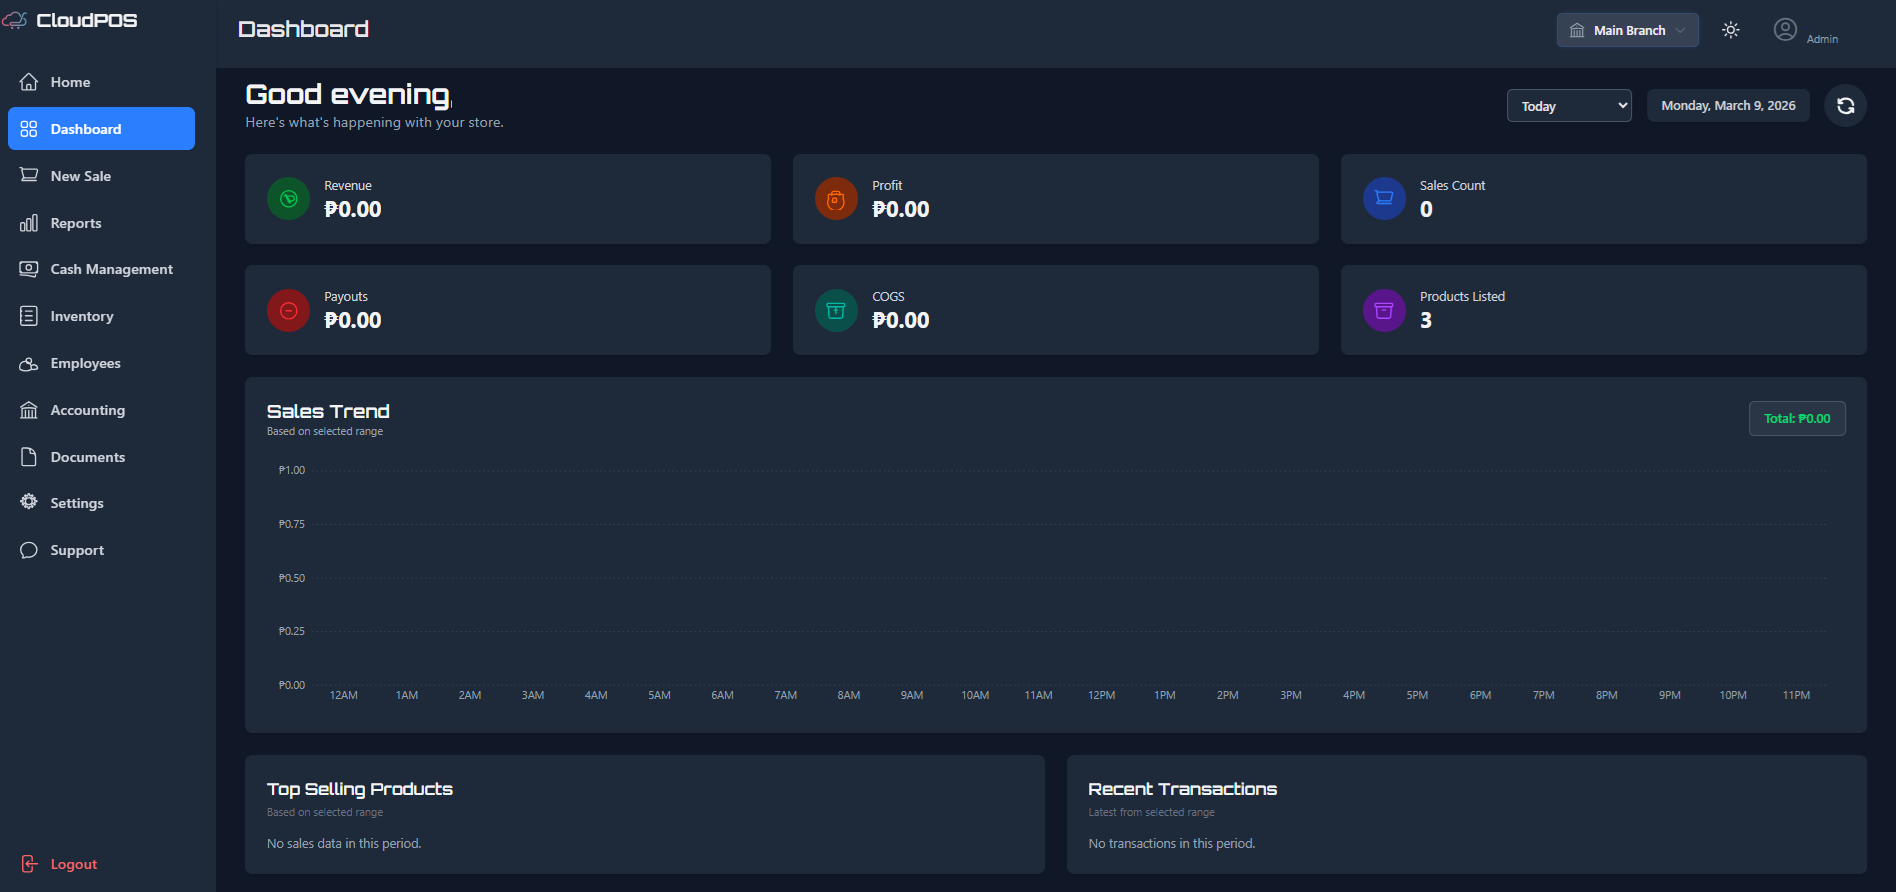Click the Recent Transactions heading
Screen dimensions: 1896x892
click(x=1182, y=789)
